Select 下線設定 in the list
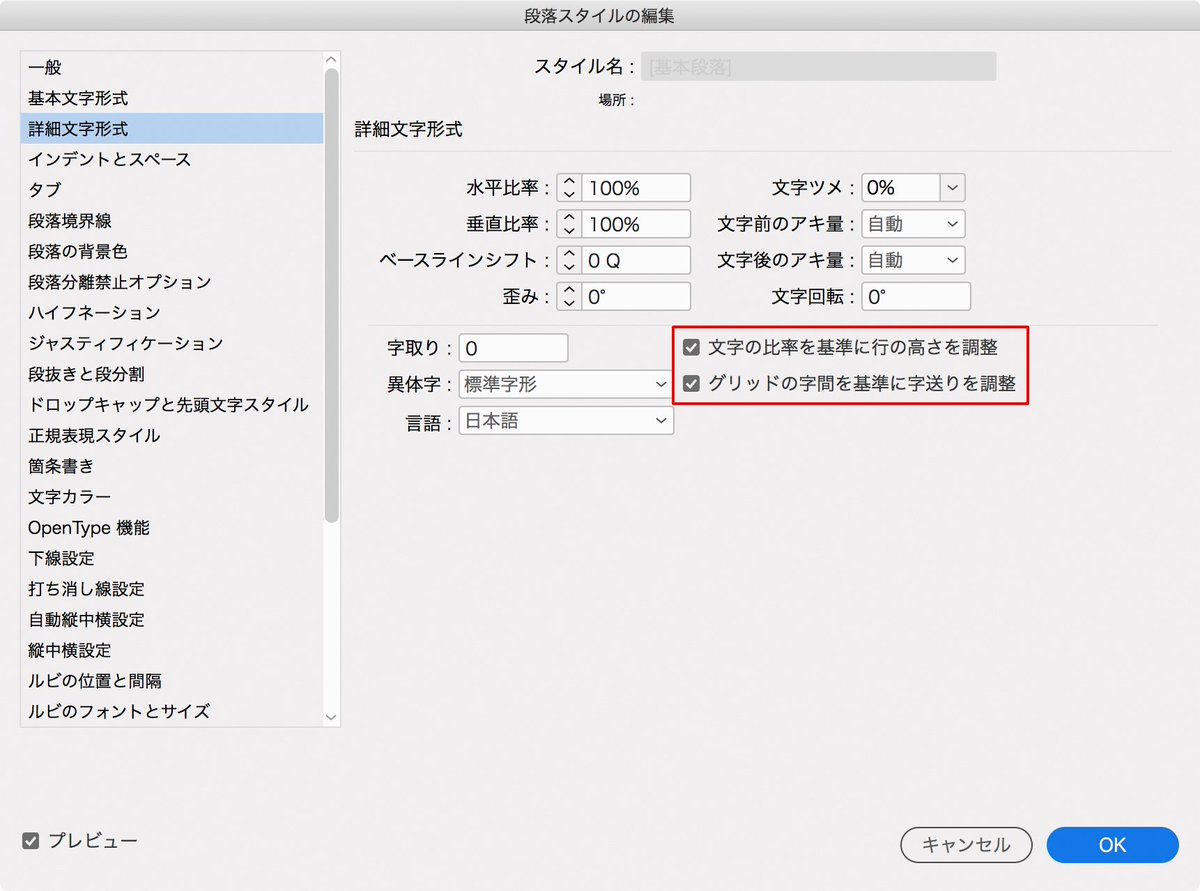Image resolution: width=1200 pixels, height=891 pixels. pos(172,558)
